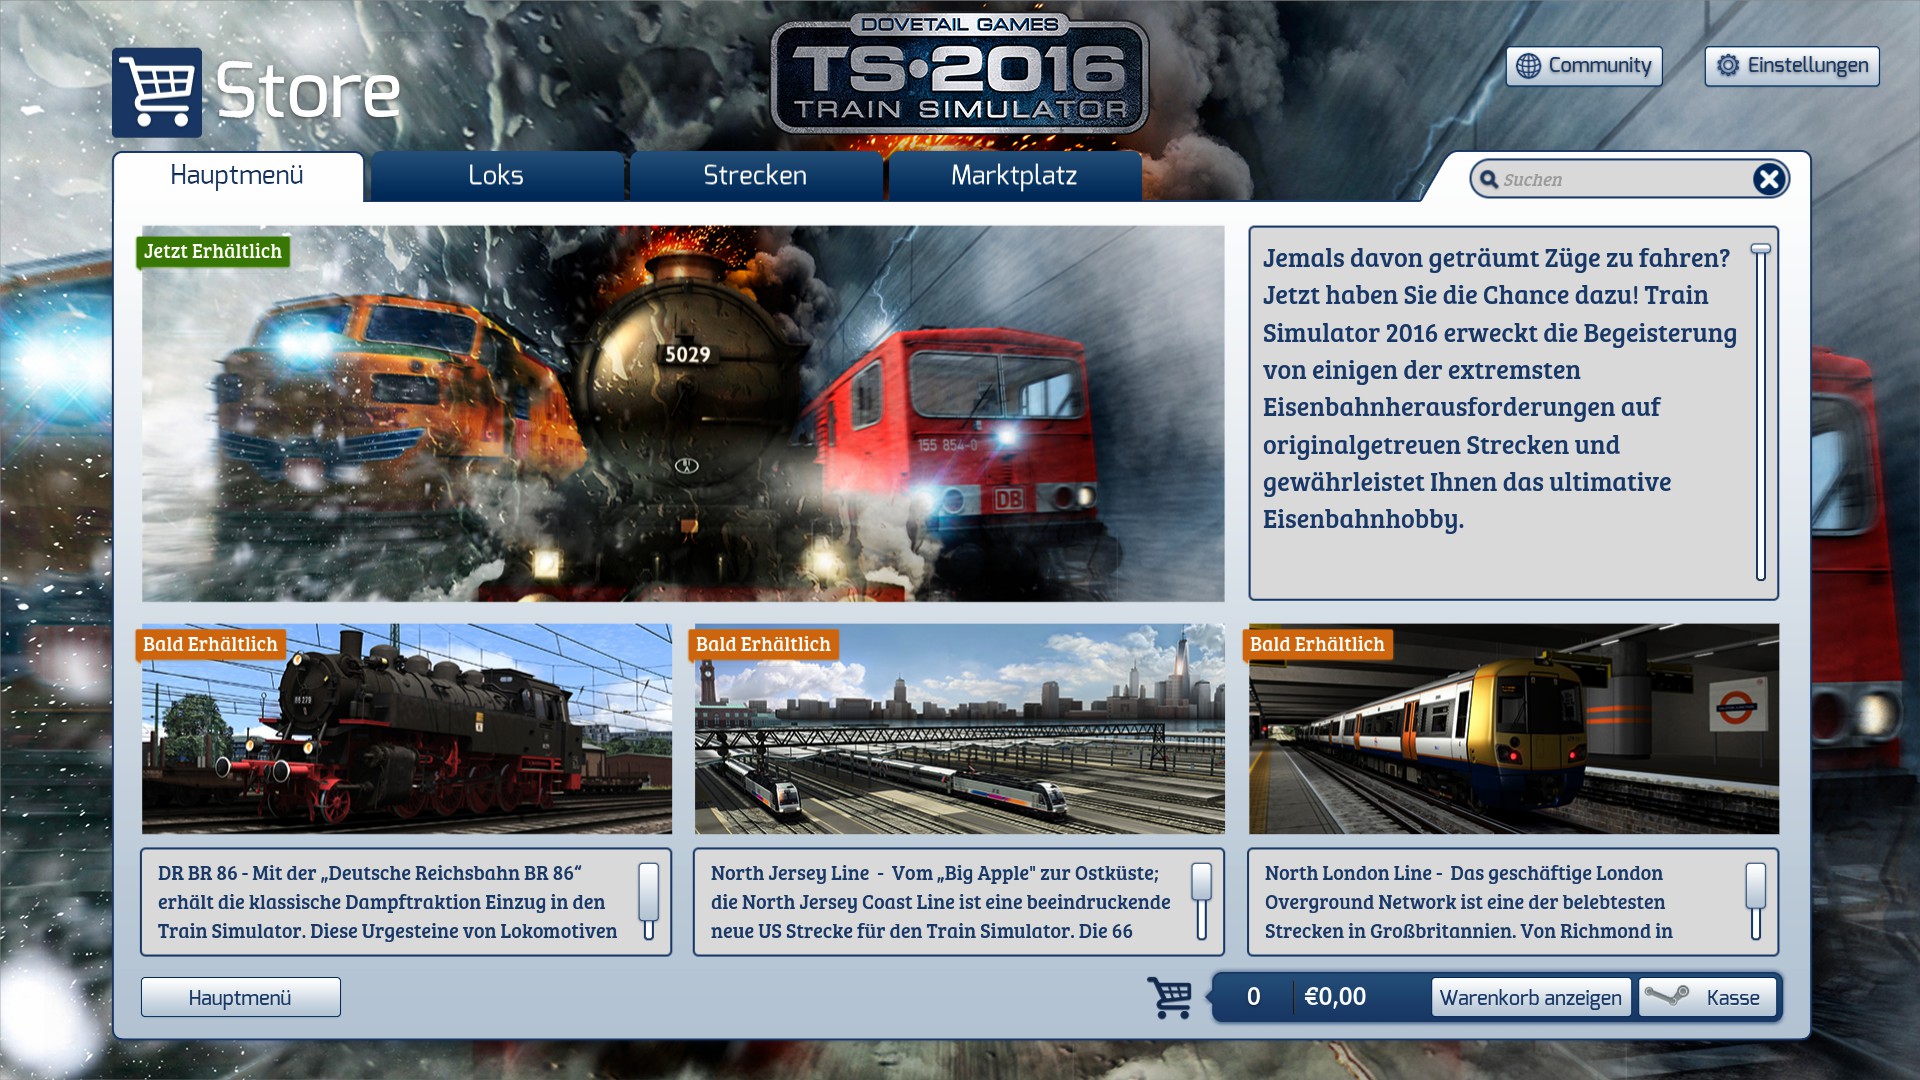
Task: Open the Strecken tab
Action: (x=755, y=176)
